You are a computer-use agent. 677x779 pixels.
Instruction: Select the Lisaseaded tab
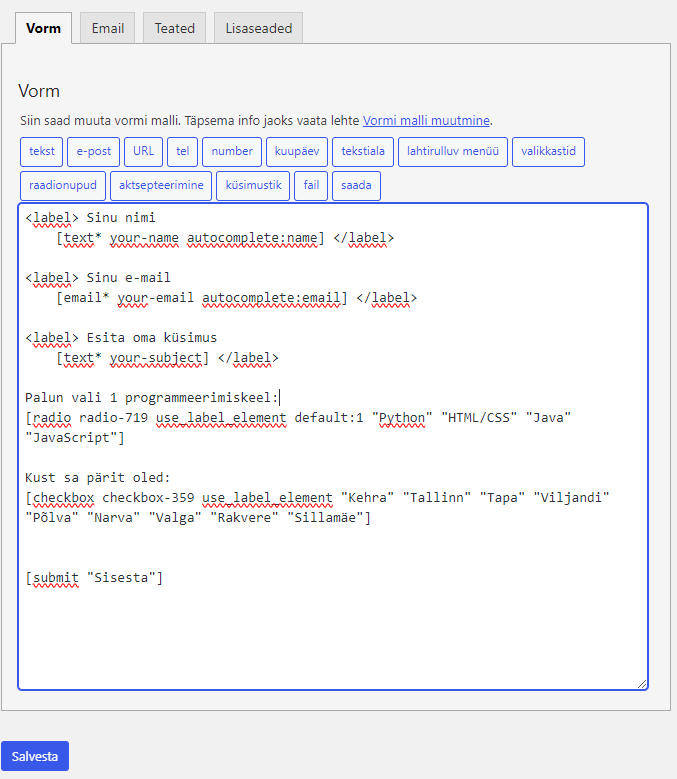[258, 28]
